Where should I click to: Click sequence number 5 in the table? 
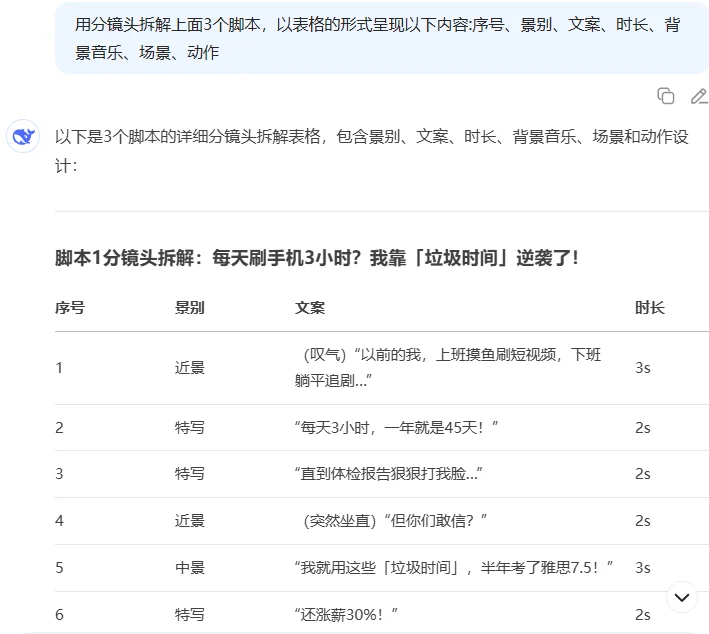pos(59,568)
